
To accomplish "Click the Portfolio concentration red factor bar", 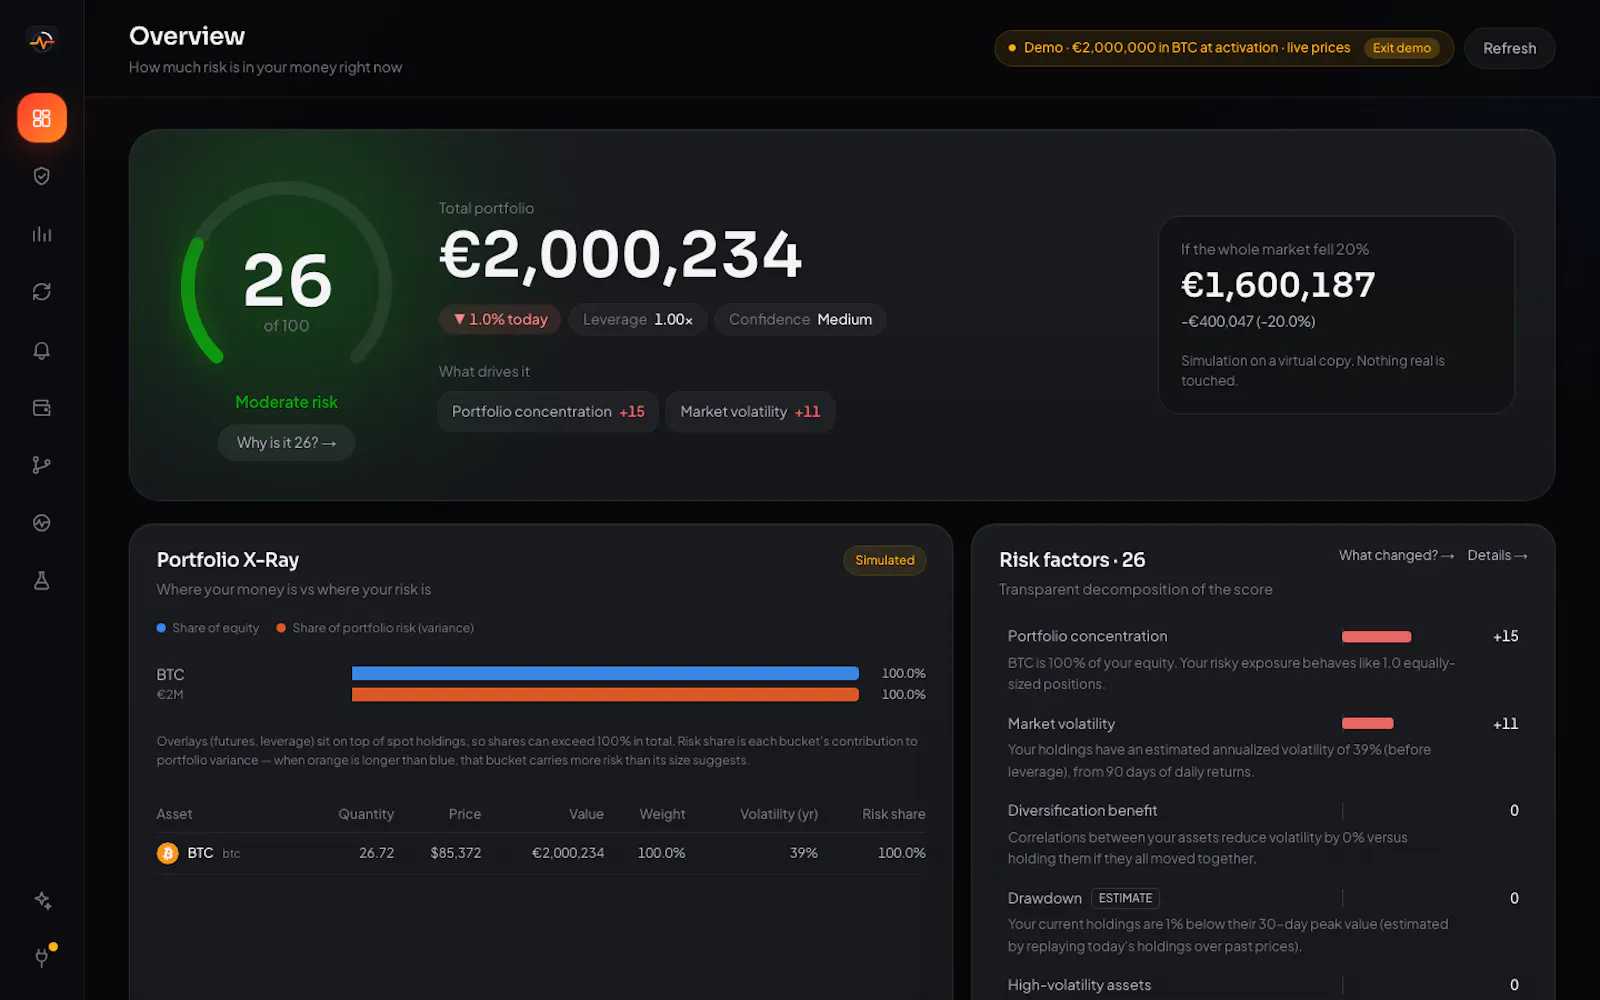I will [1376, 637].
